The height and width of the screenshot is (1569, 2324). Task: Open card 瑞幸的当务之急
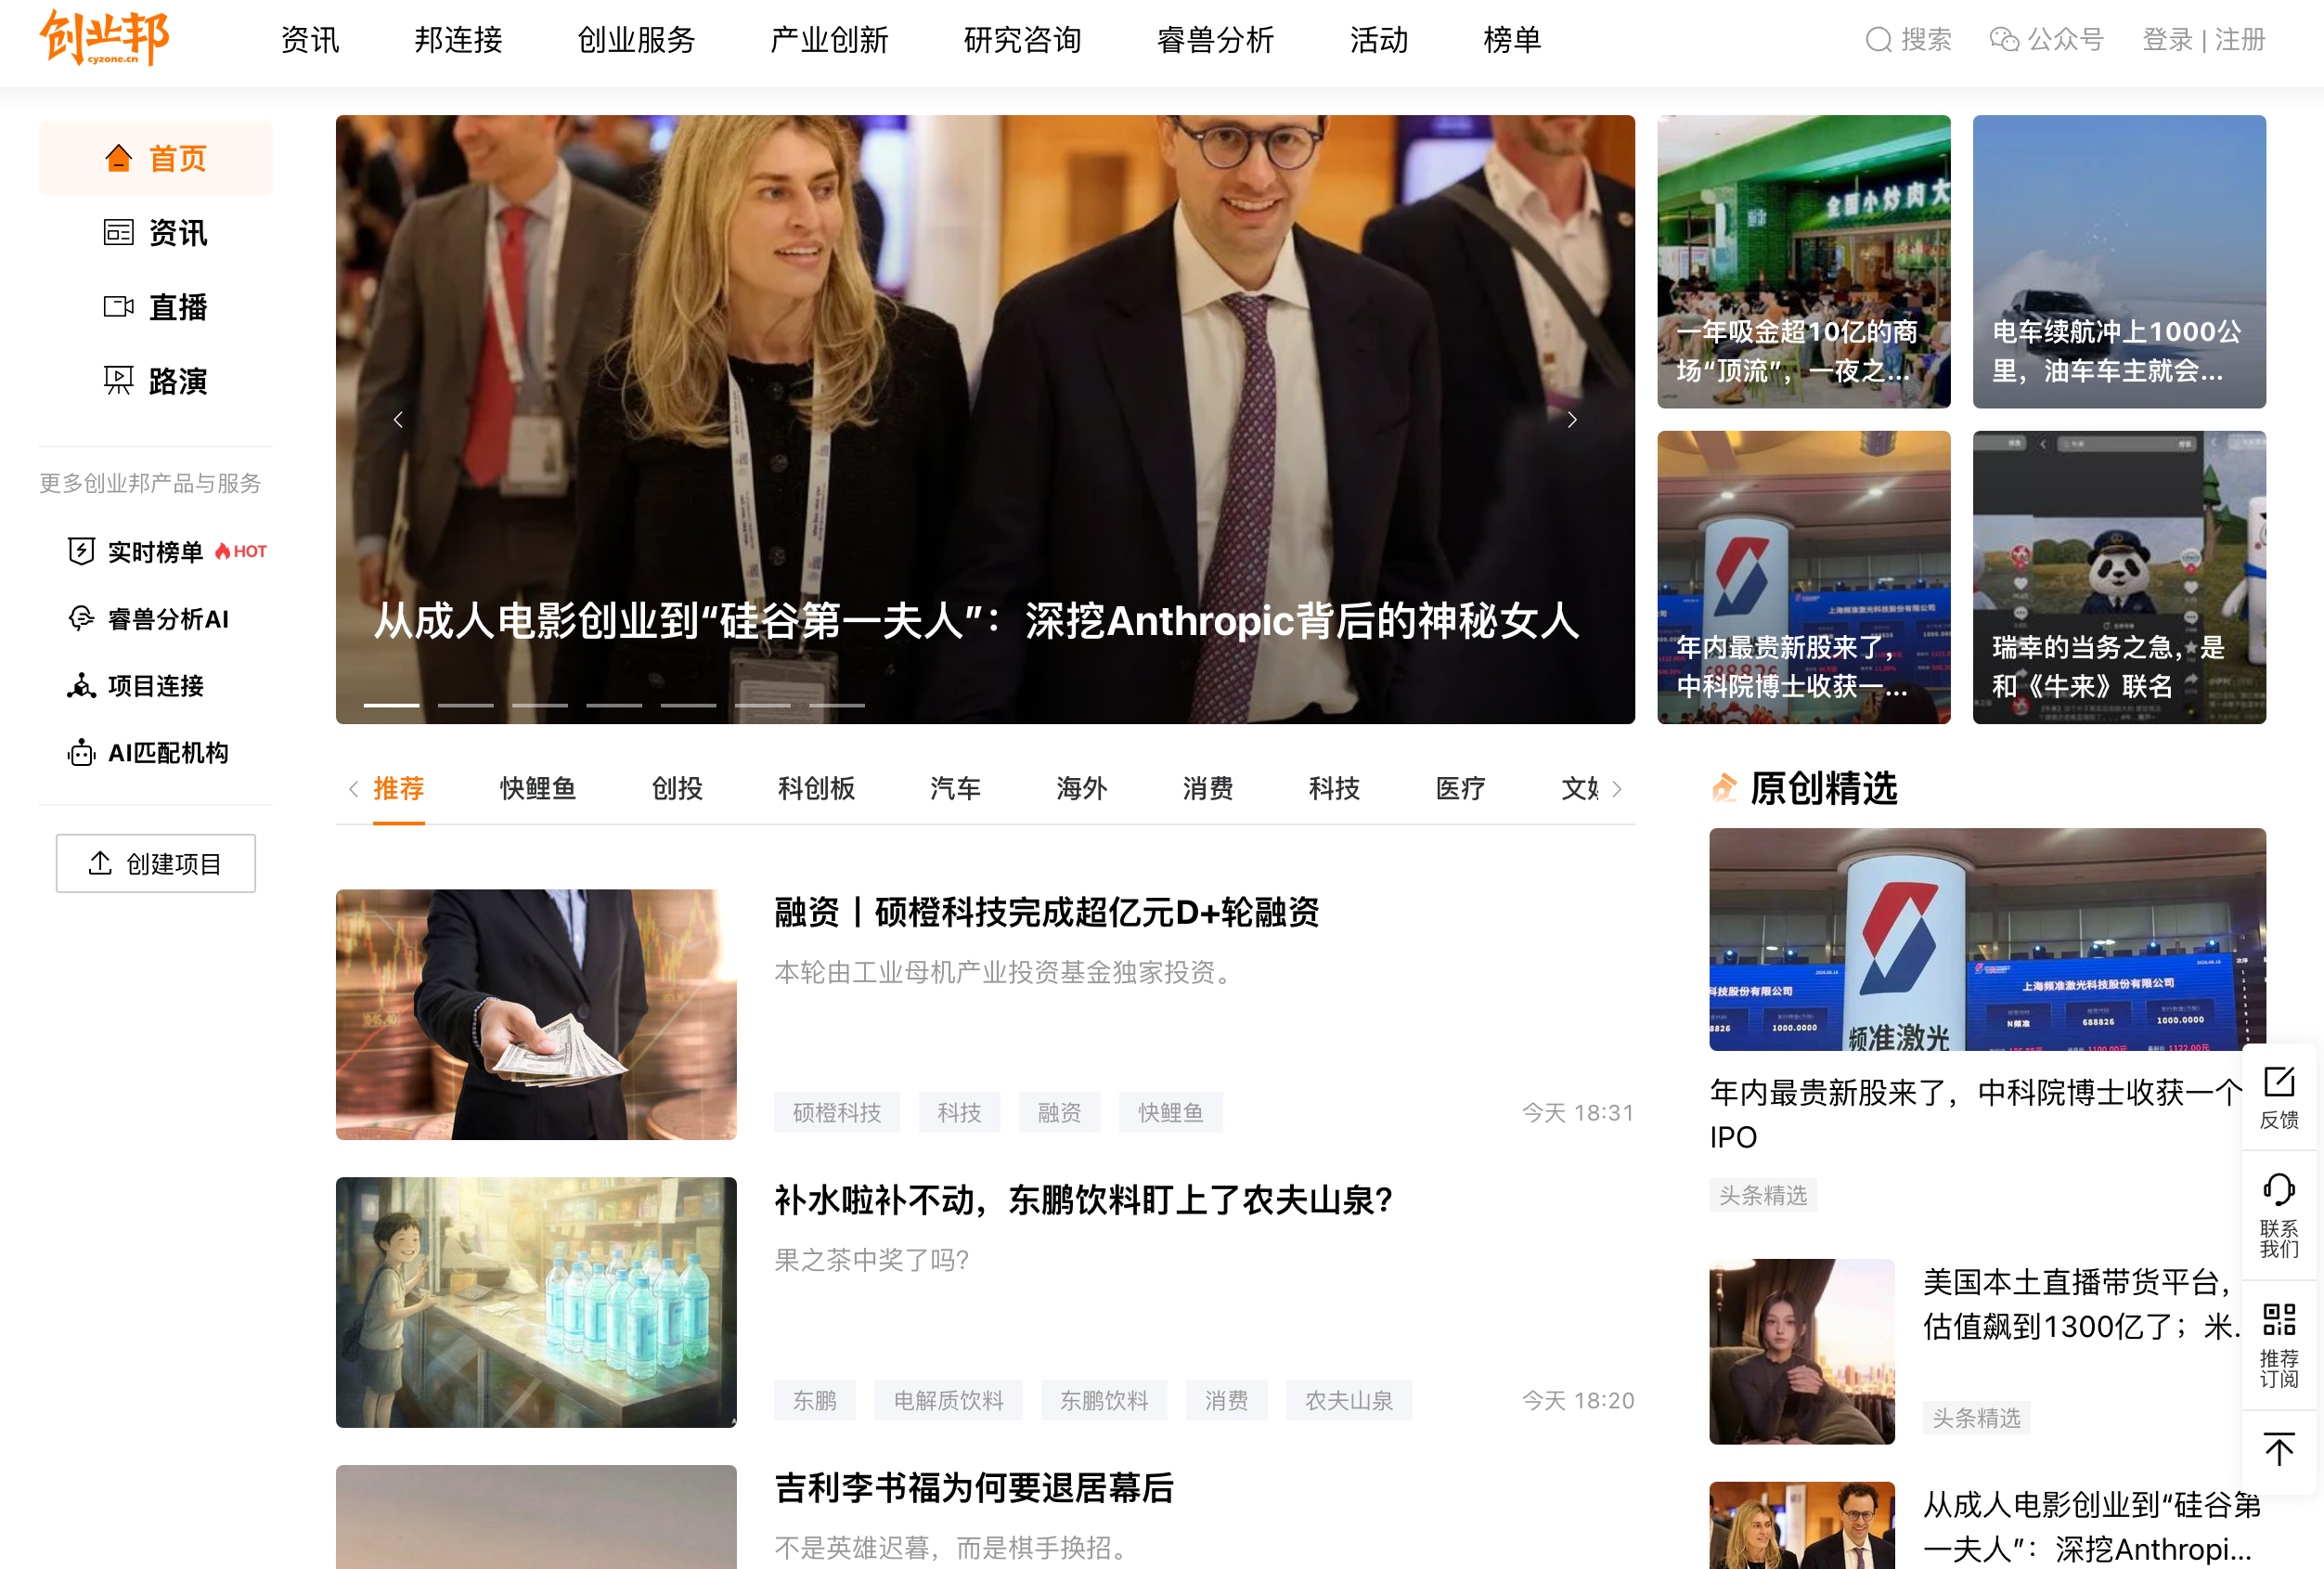[2119, 577]
